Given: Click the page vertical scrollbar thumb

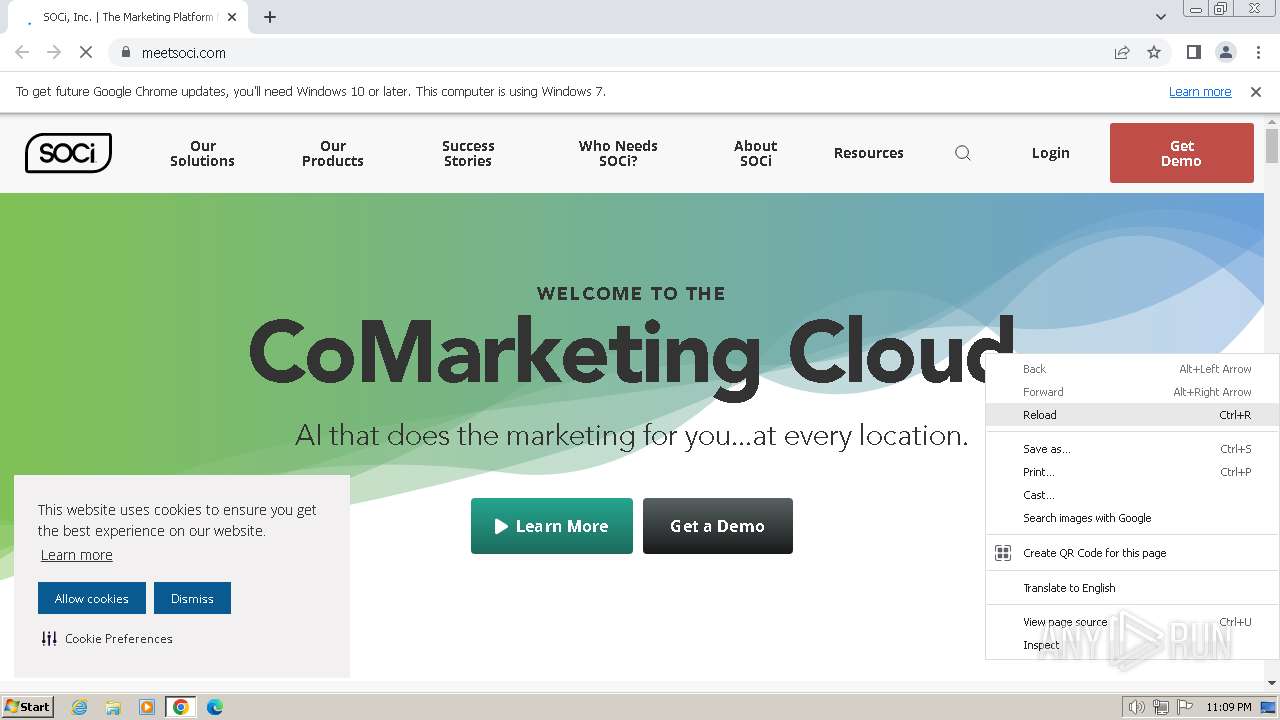Looking at the screenshot, I should click(1272, 145).
